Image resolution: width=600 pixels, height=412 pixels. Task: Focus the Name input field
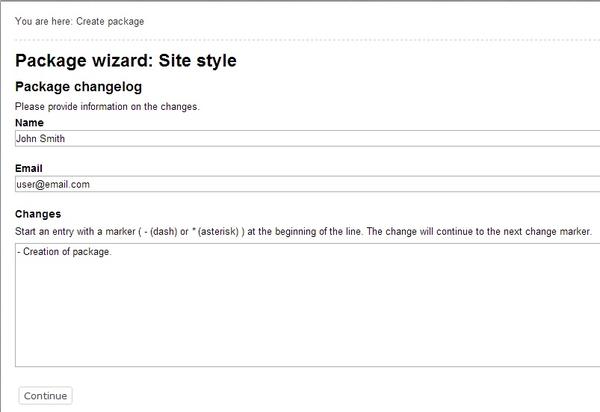coord(307,138)
